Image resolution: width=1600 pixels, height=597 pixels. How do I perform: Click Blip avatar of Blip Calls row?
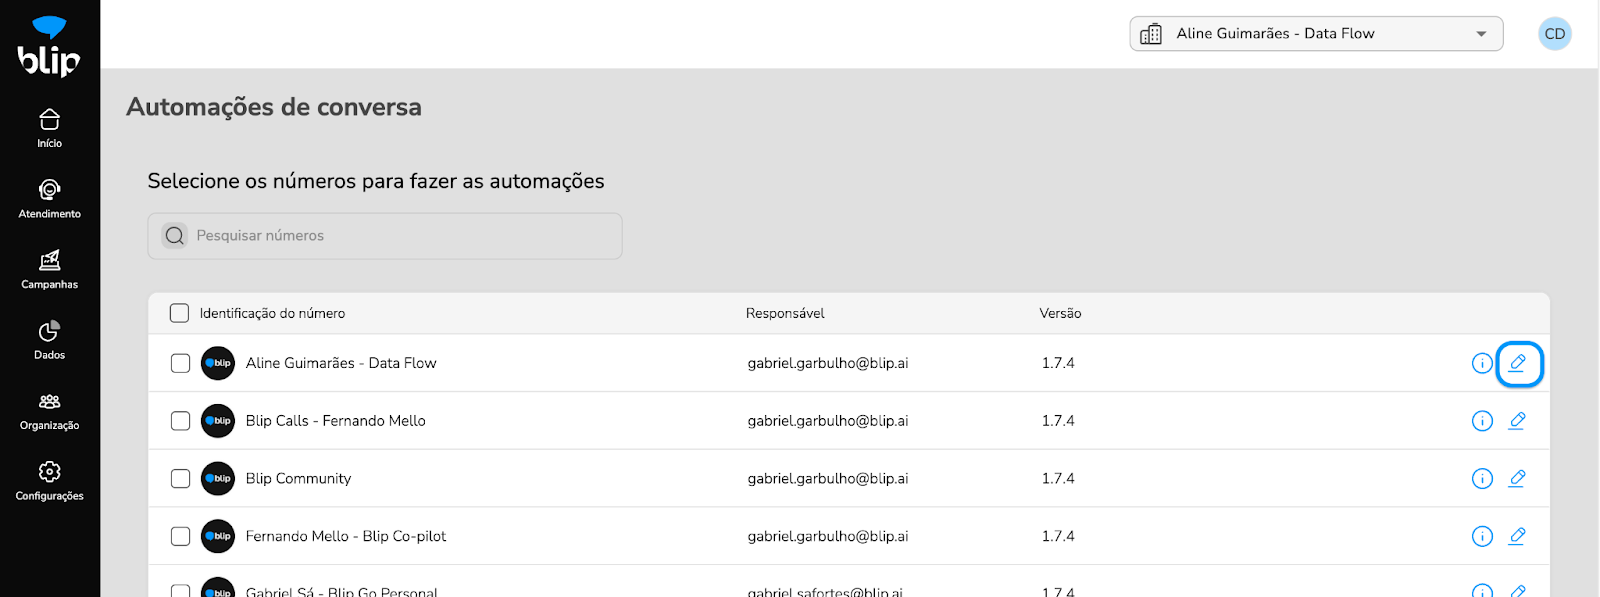pos(218,421)
